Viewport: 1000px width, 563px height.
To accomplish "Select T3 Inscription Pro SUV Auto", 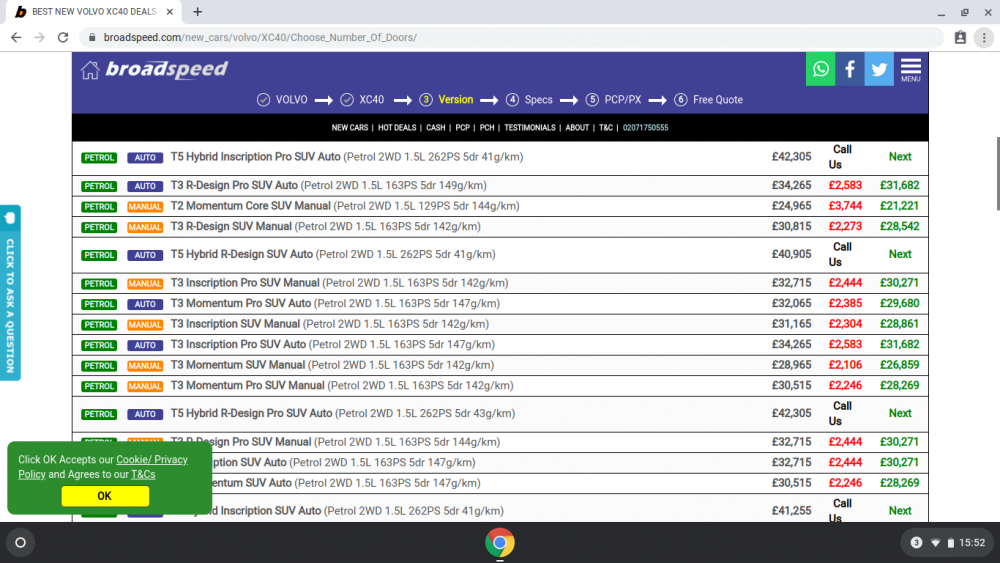I will 332,344.
